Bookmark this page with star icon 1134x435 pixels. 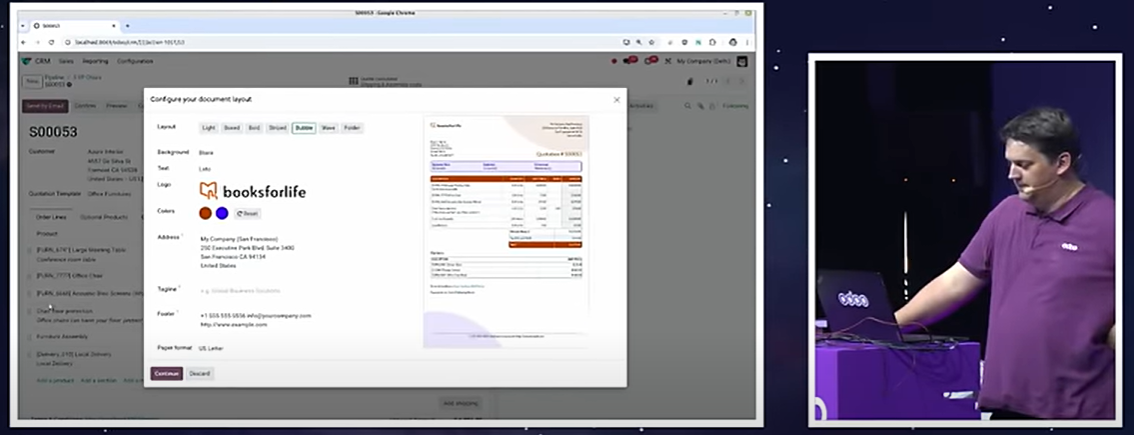point(651,43)
